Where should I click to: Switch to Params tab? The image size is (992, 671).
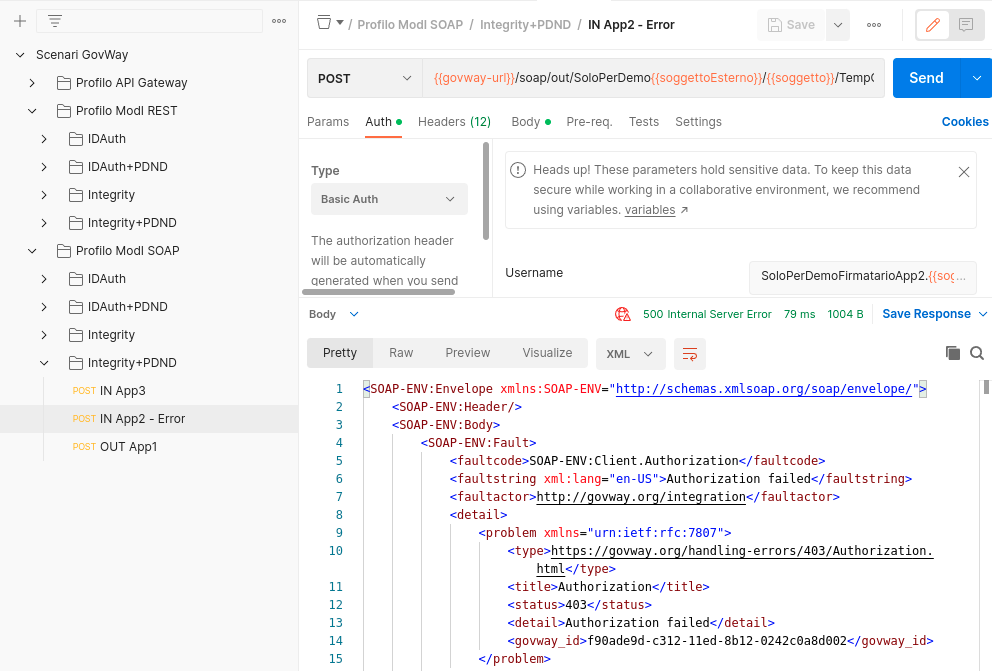pyautogui.click(x=328, y=121)
